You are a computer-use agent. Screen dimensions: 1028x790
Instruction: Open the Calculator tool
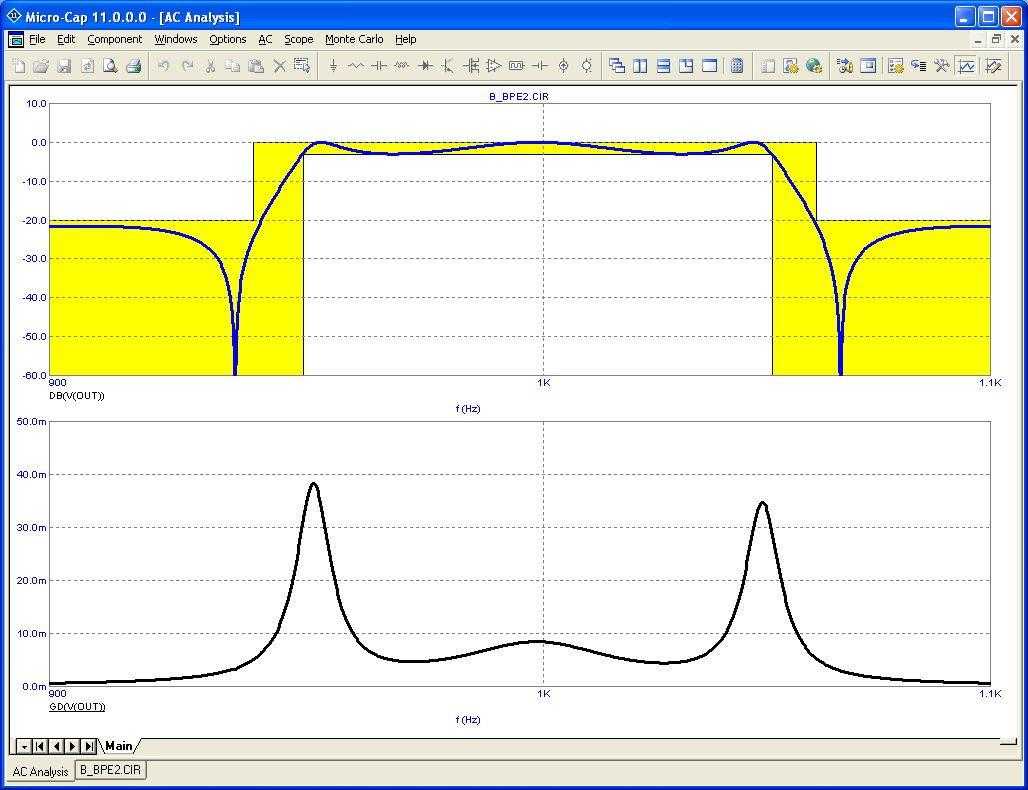click(x=737, y=65)
